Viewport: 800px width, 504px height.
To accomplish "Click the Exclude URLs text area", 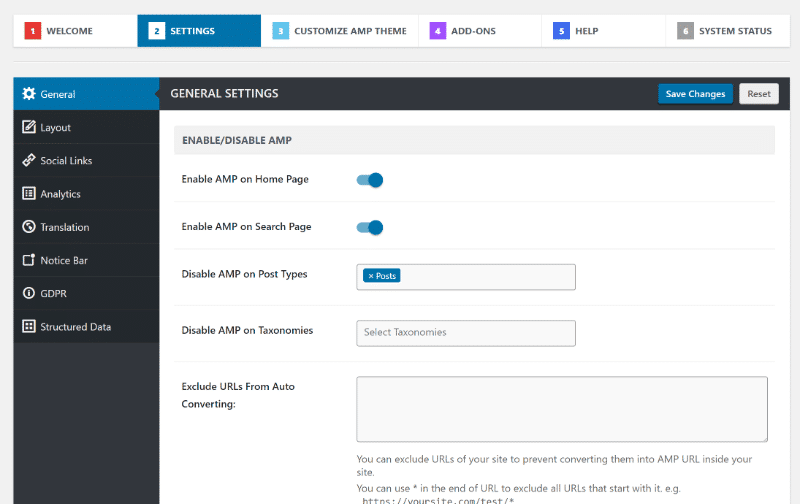I will click(x=561, y=409).
